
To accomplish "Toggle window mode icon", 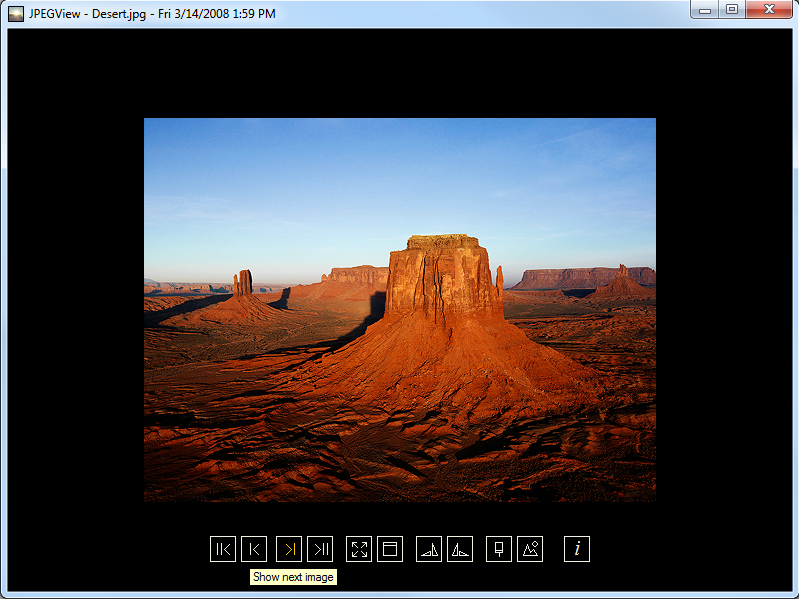I will coord(390,549).
